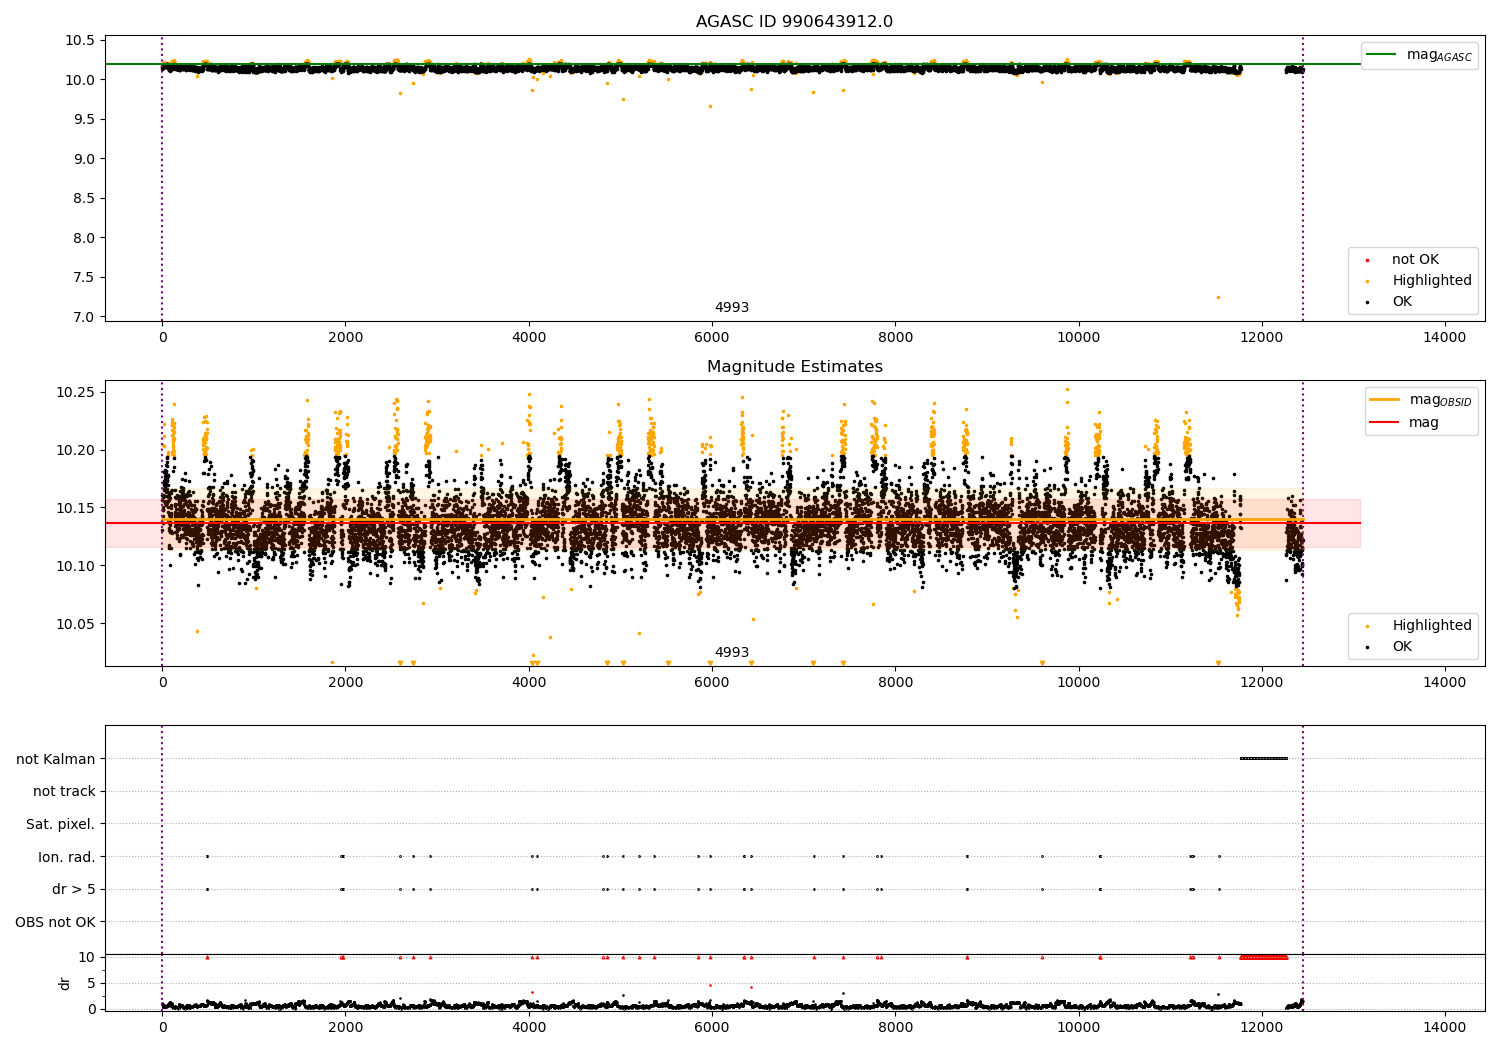
Task: Click the '8.5' y-tick on top plot
Action: point(84,199)
